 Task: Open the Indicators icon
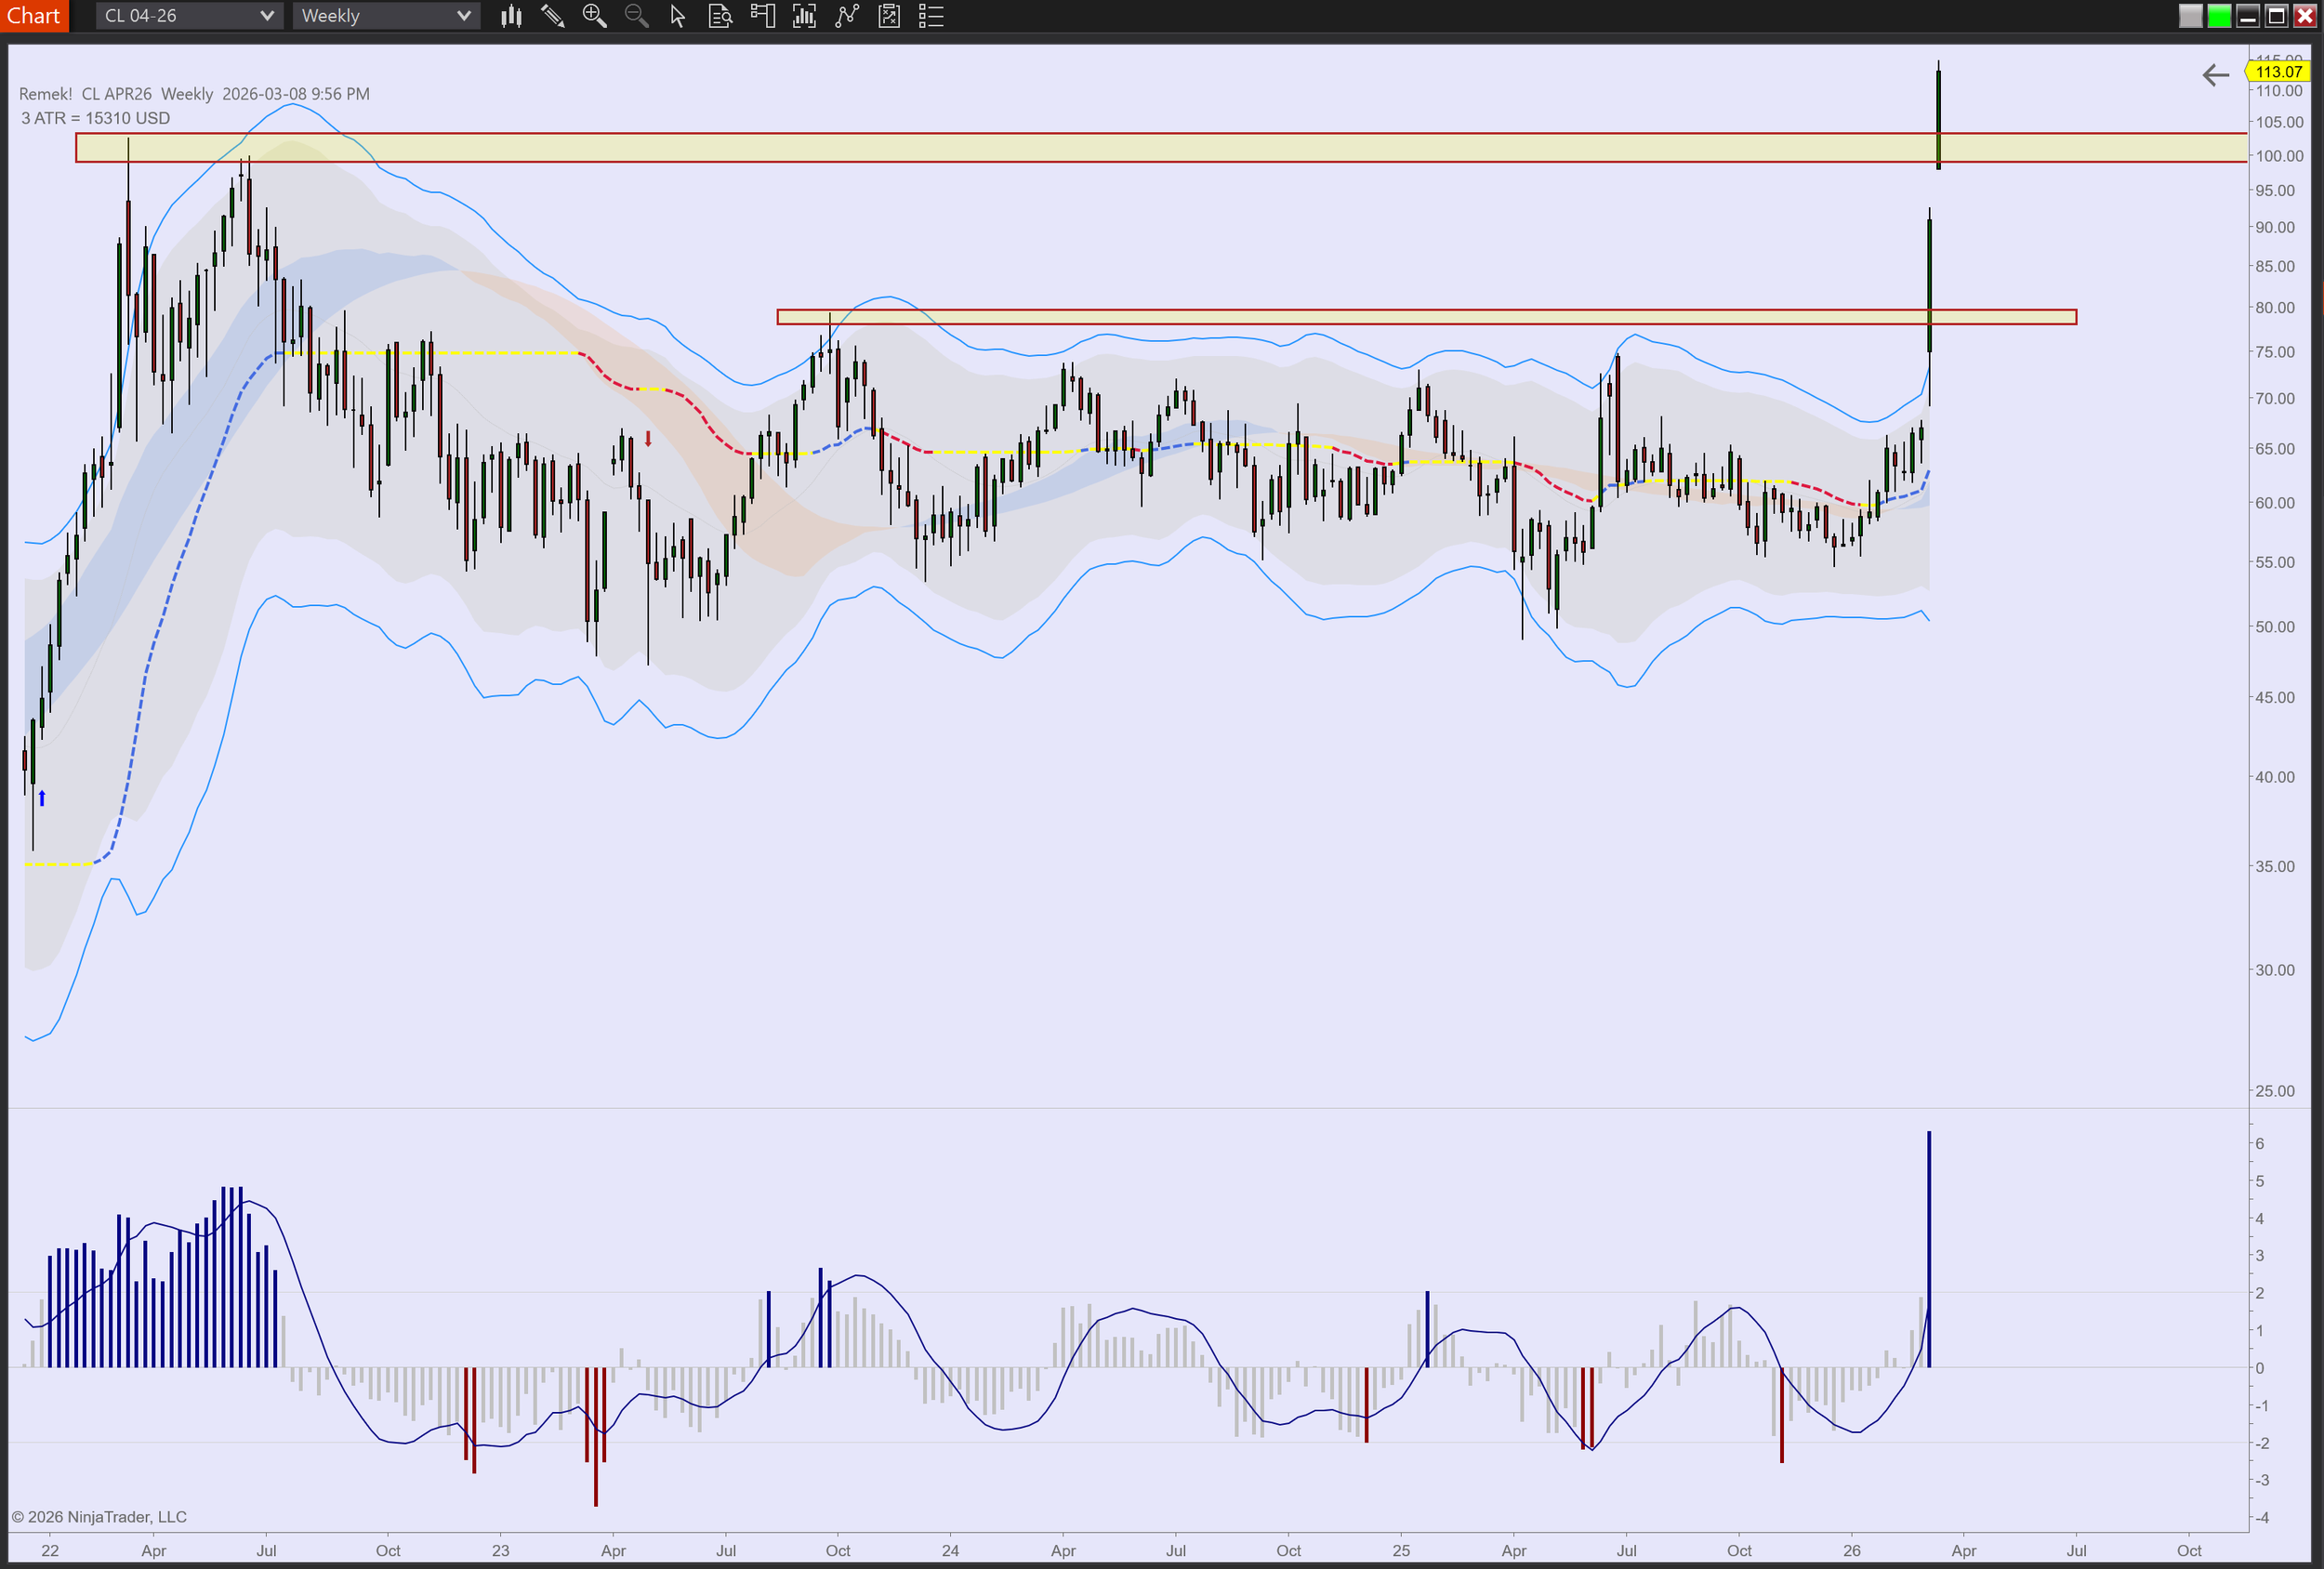click(804, 16)
